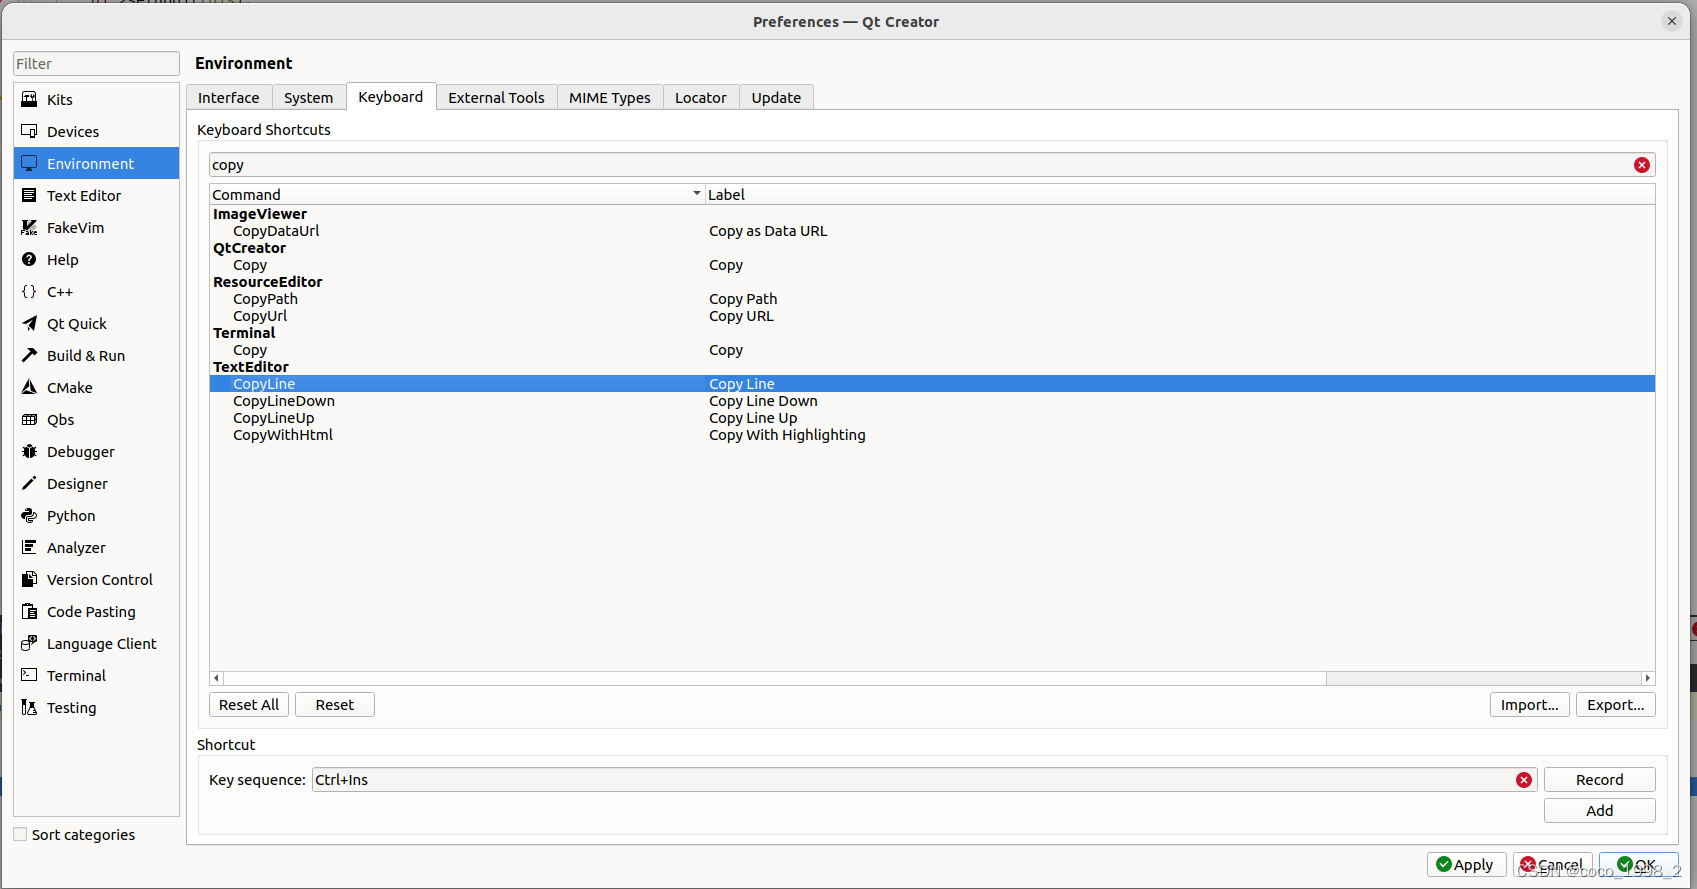Open the Language Client category

click(96, 644)
